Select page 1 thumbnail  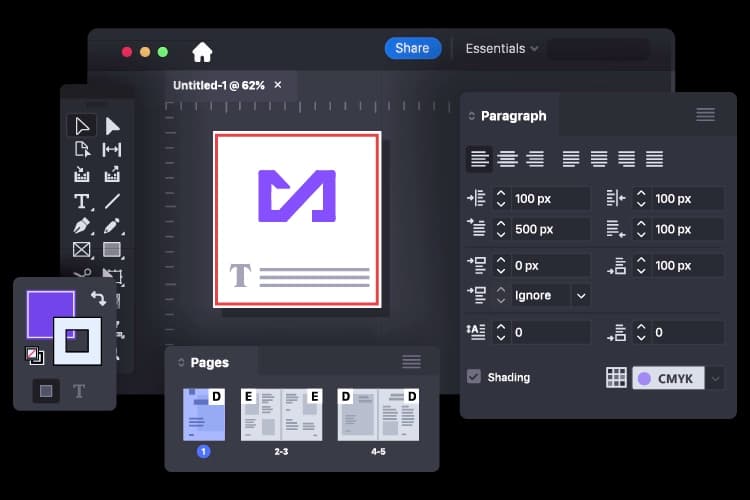(204, 414)
